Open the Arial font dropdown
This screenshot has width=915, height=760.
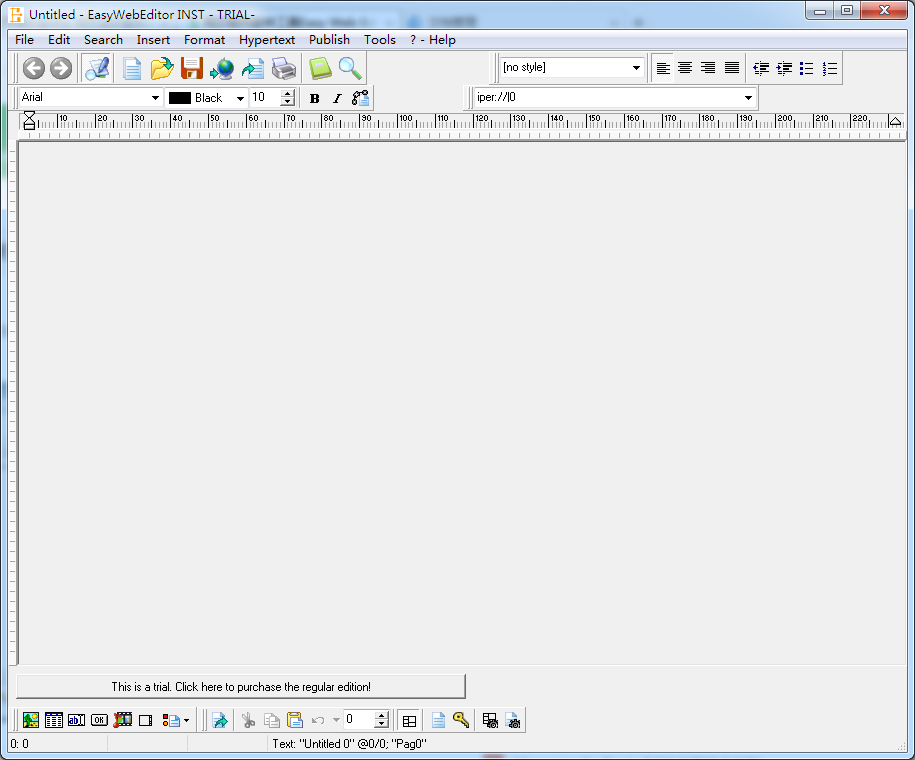coord(155,98)
